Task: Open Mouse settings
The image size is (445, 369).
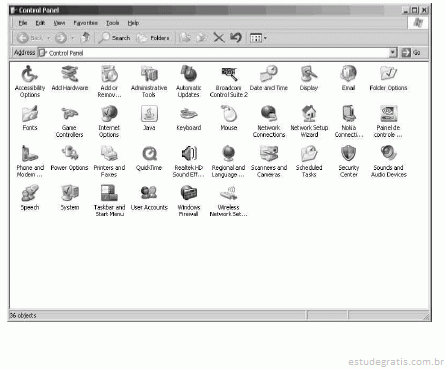Action: coord(229,118)
